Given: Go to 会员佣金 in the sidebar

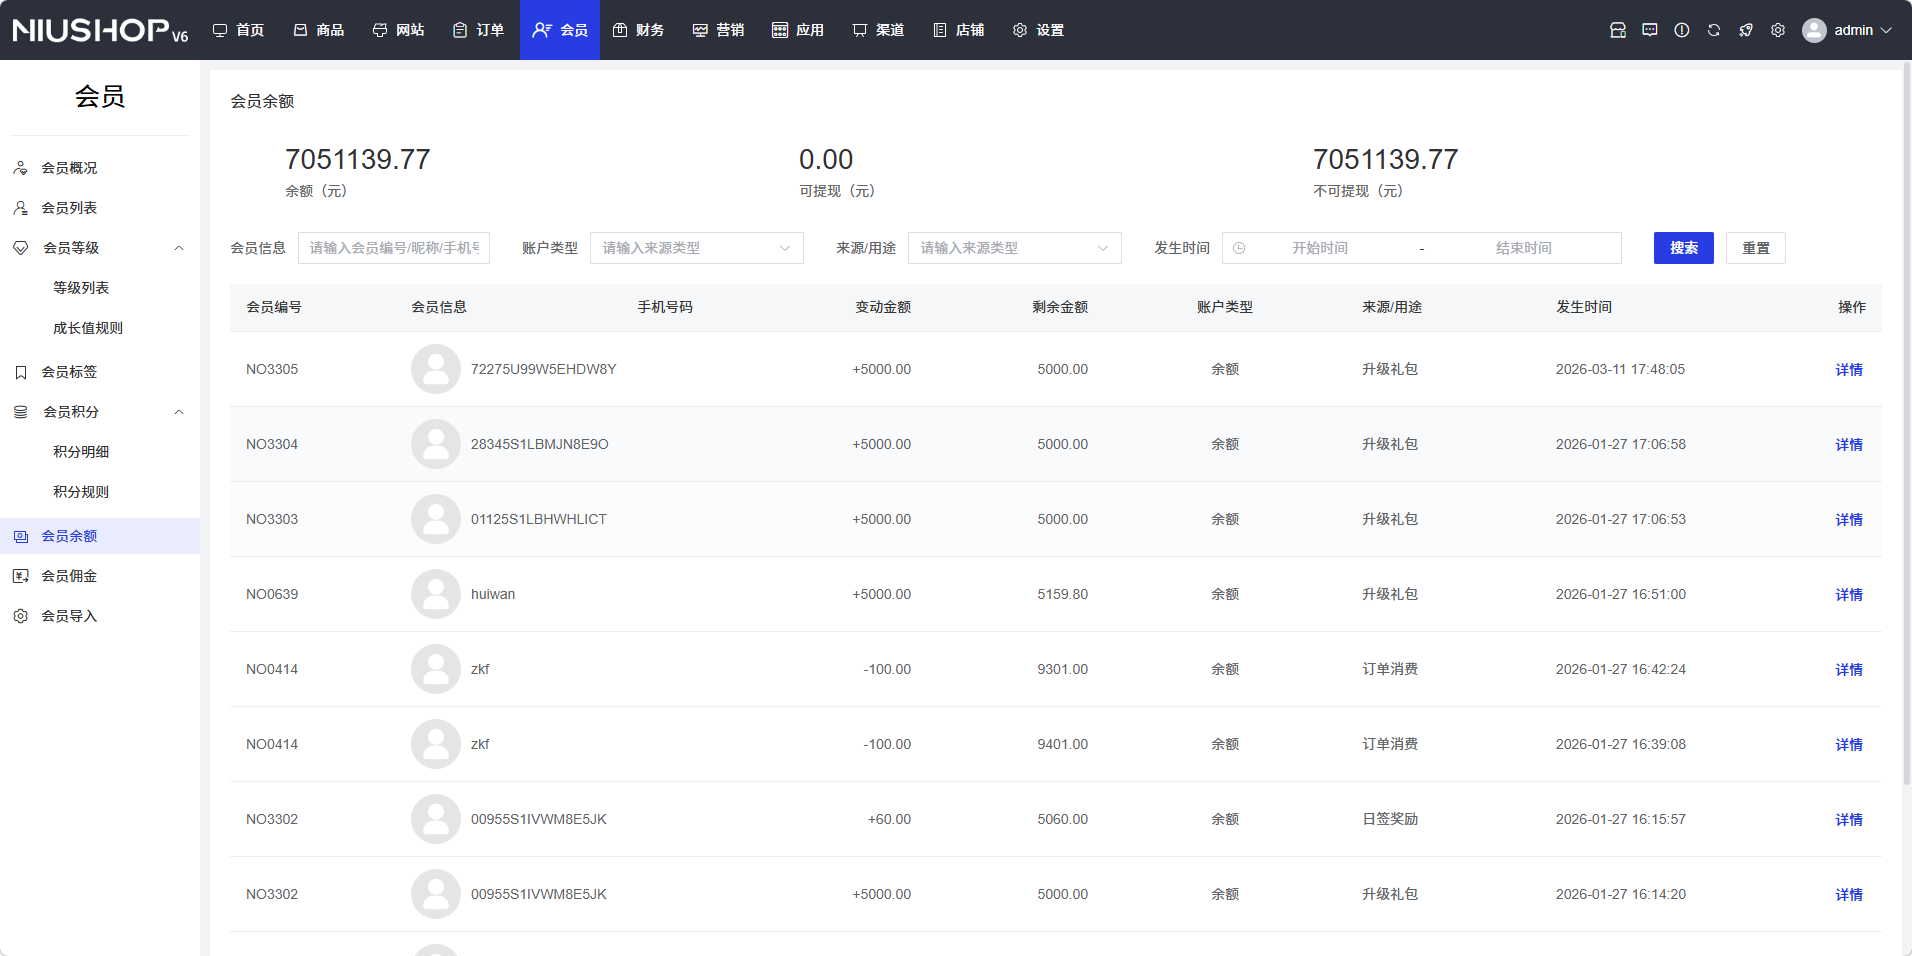Looking at the screenshot, I should pos(69,576).
